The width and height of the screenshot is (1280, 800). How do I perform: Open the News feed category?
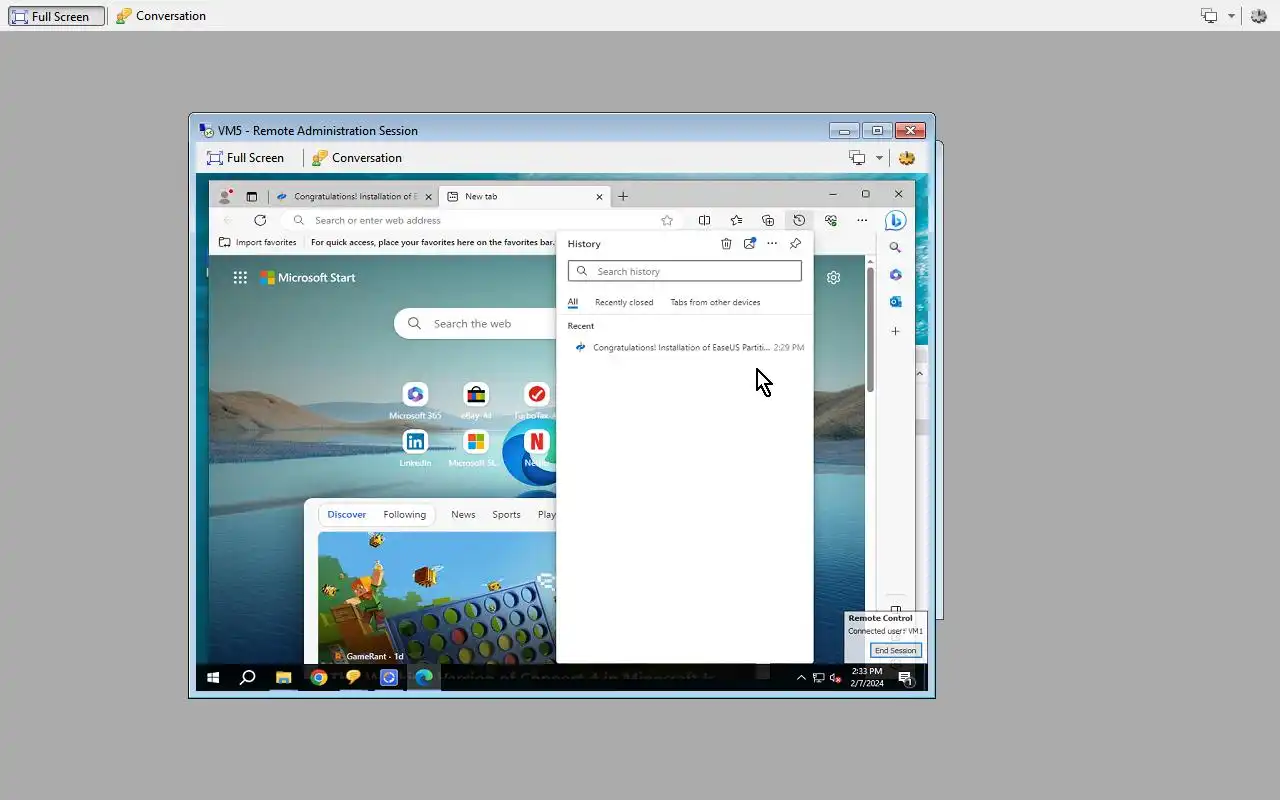(x=463, y=515)
